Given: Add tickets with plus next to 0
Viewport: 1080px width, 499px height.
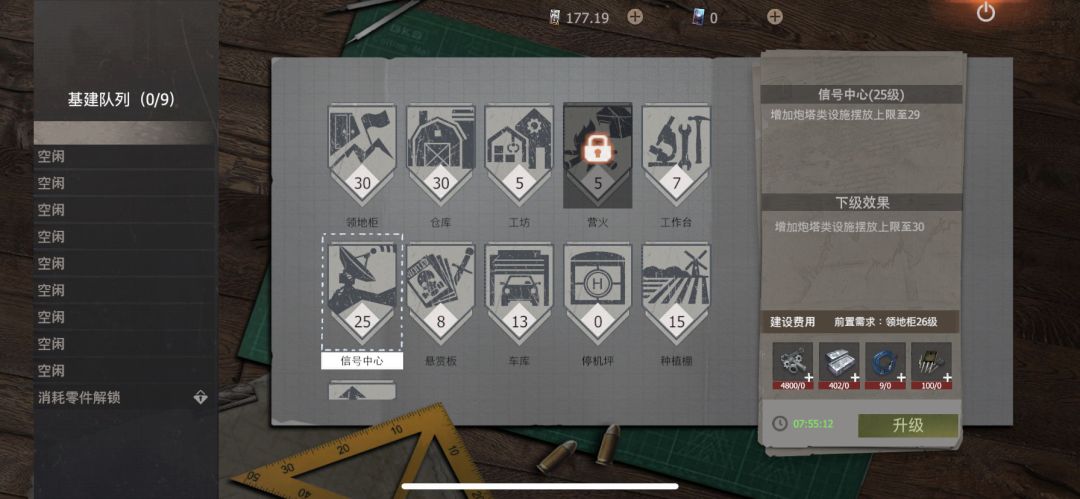Looking at the screenshot, I should 775,17.
